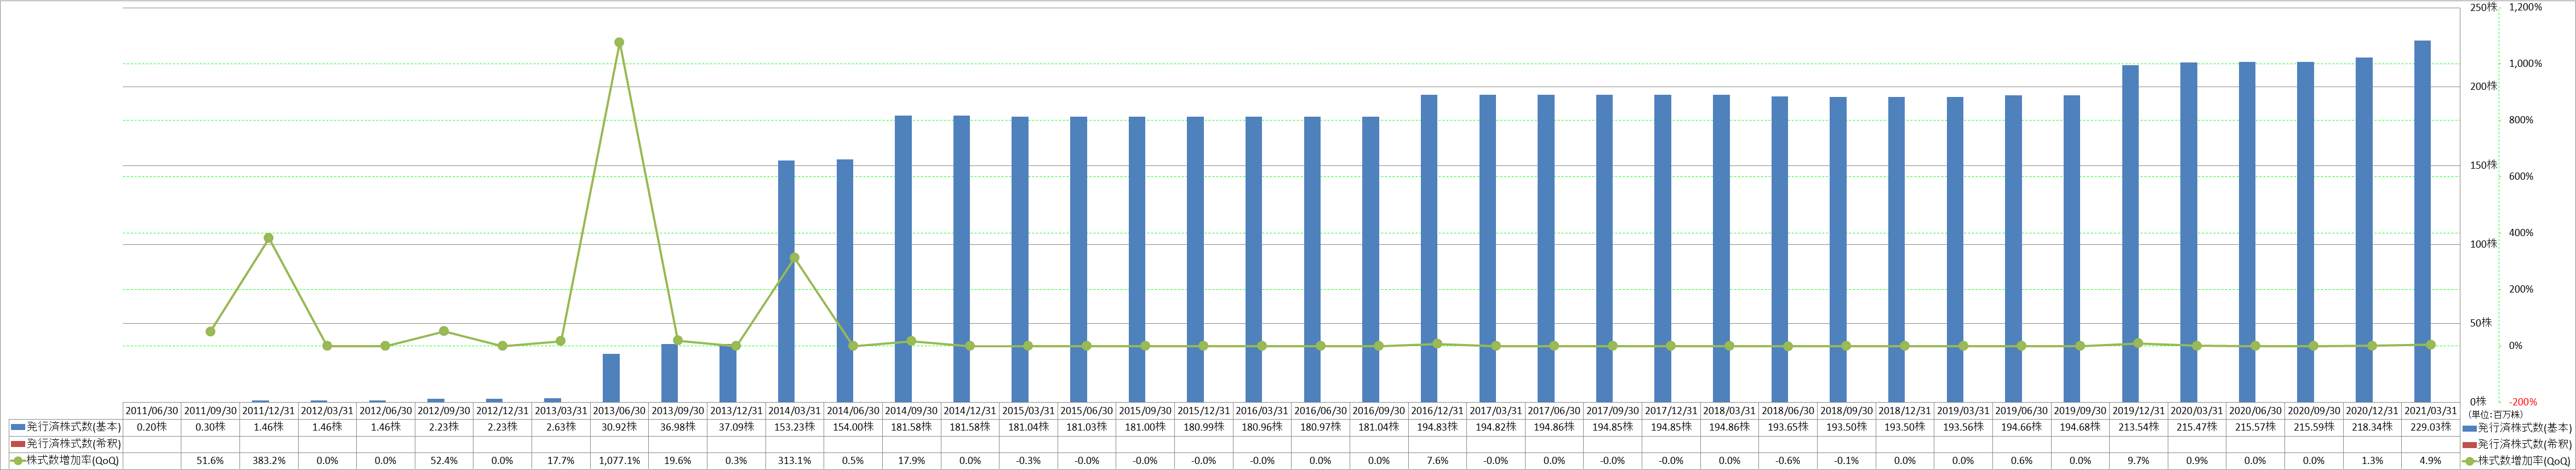
Task: Click the 1,077.1% growth rate cell
Action: (x=619, y=461)
